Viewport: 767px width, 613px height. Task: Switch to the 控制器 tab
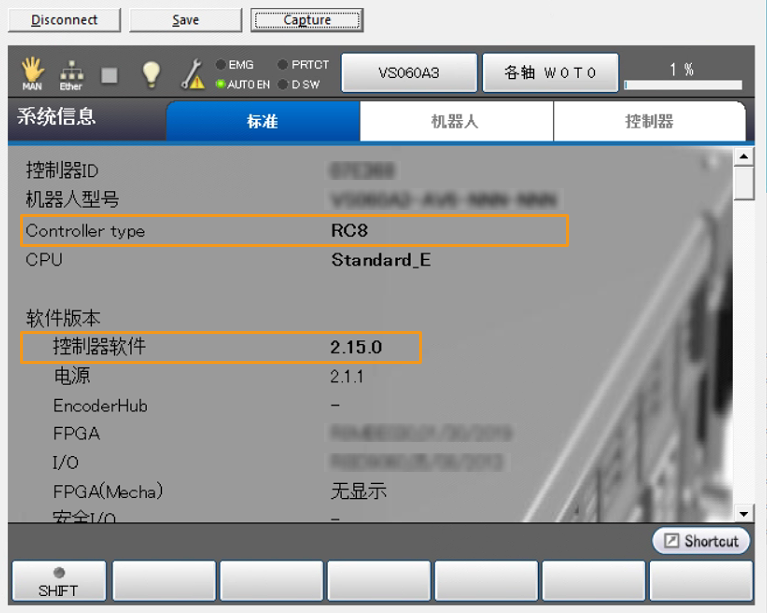[649, 121]
